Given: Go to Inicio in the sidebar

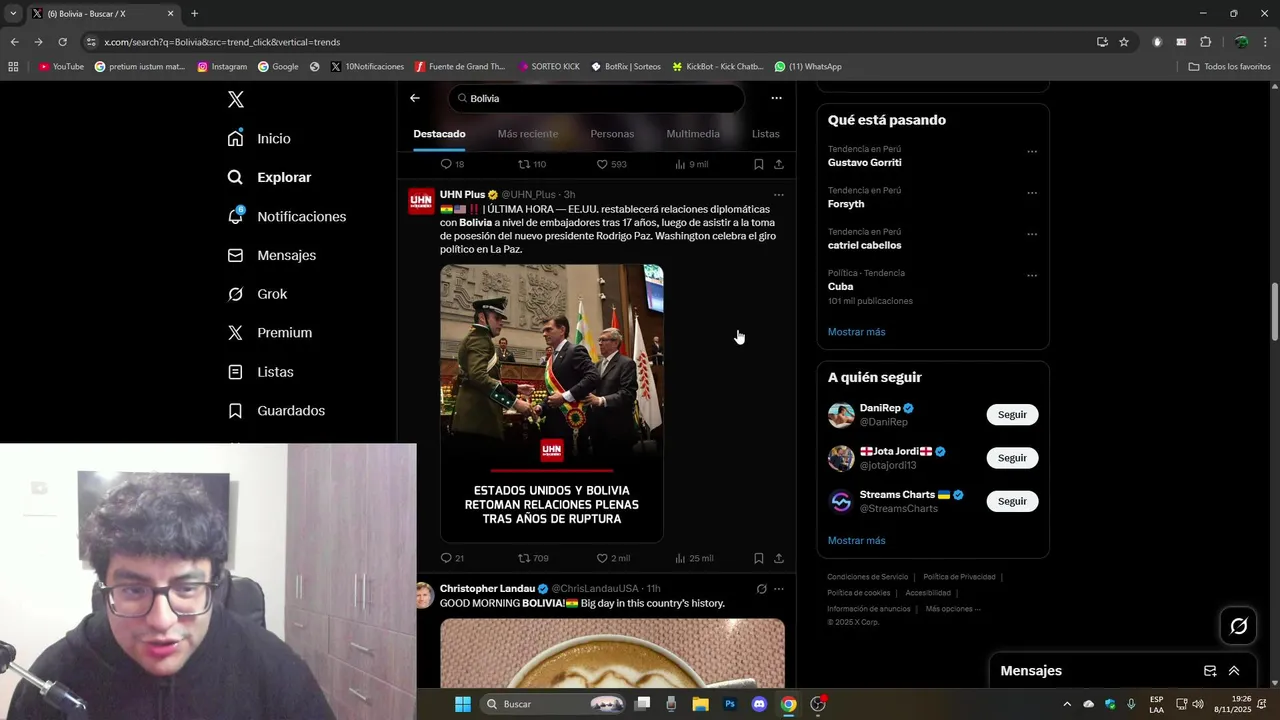Looking at the screenshot, I should [260, 138].
